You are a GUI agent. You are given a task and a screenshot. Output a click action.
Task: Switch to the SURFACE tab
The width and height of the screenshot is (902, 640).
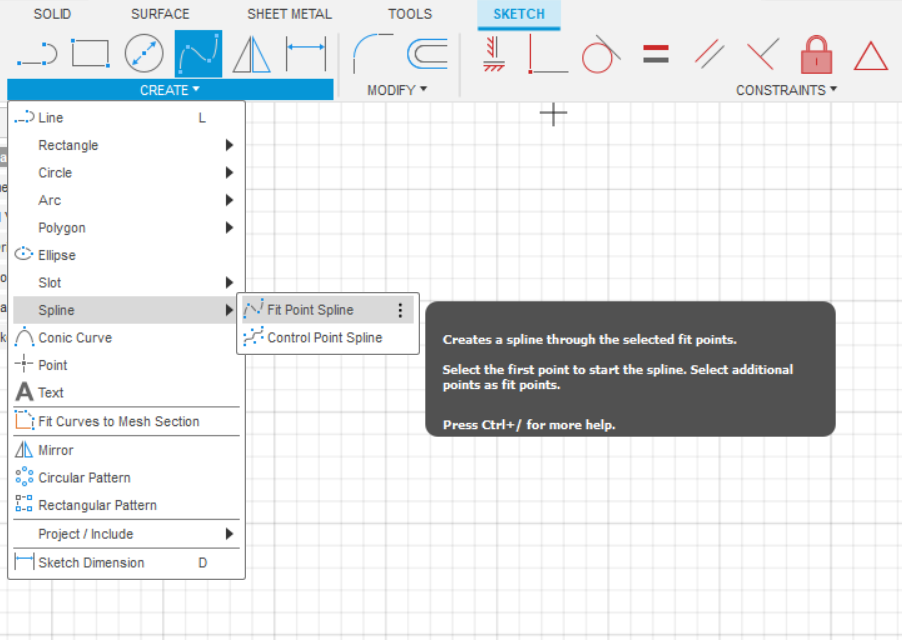(x=160, y=14)
